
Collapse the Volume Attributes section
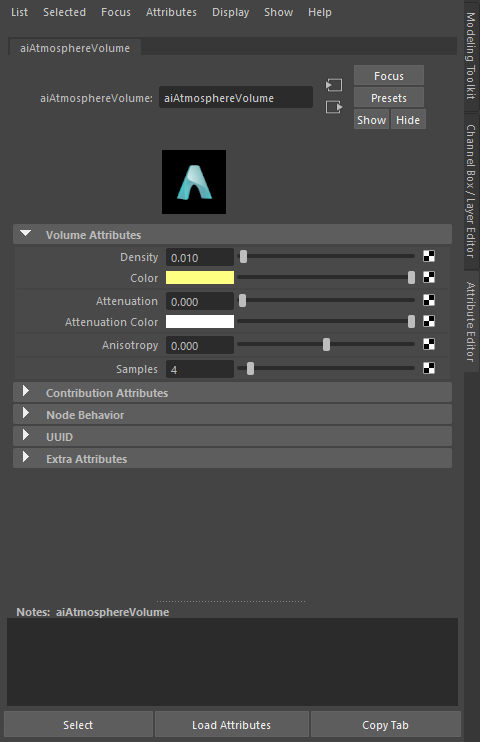(x=26, y=234)
